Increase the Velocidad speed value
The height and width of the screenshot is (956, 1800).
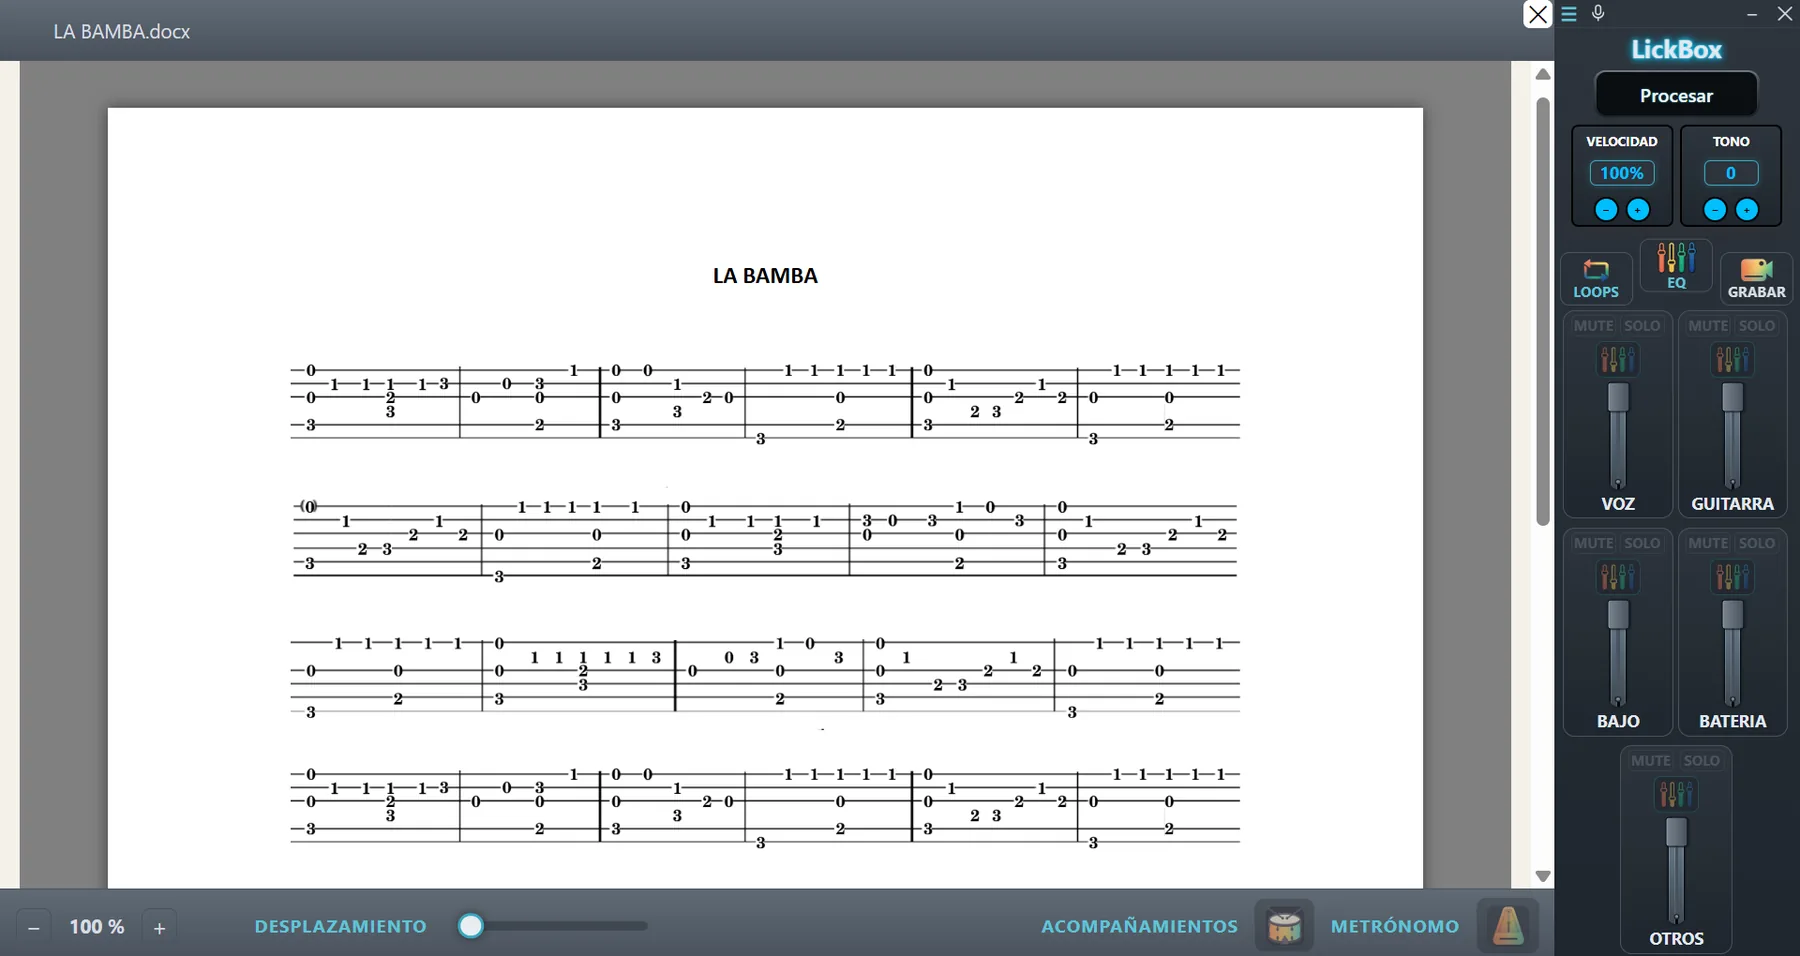tap(1638, 209)
